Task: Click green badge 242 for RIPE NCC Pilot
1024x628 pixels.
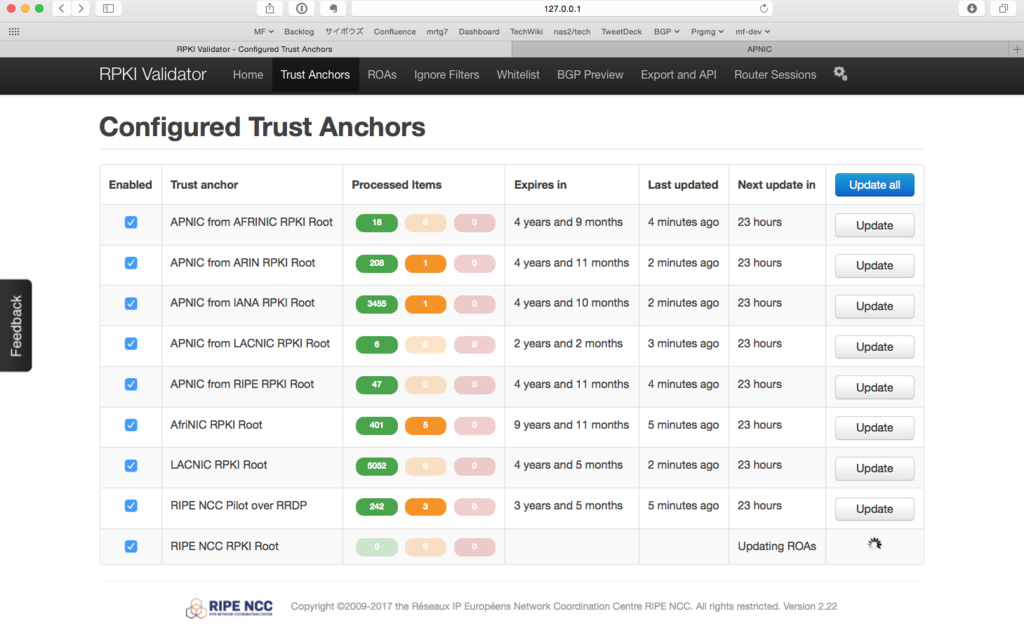Action: [377, 506]
